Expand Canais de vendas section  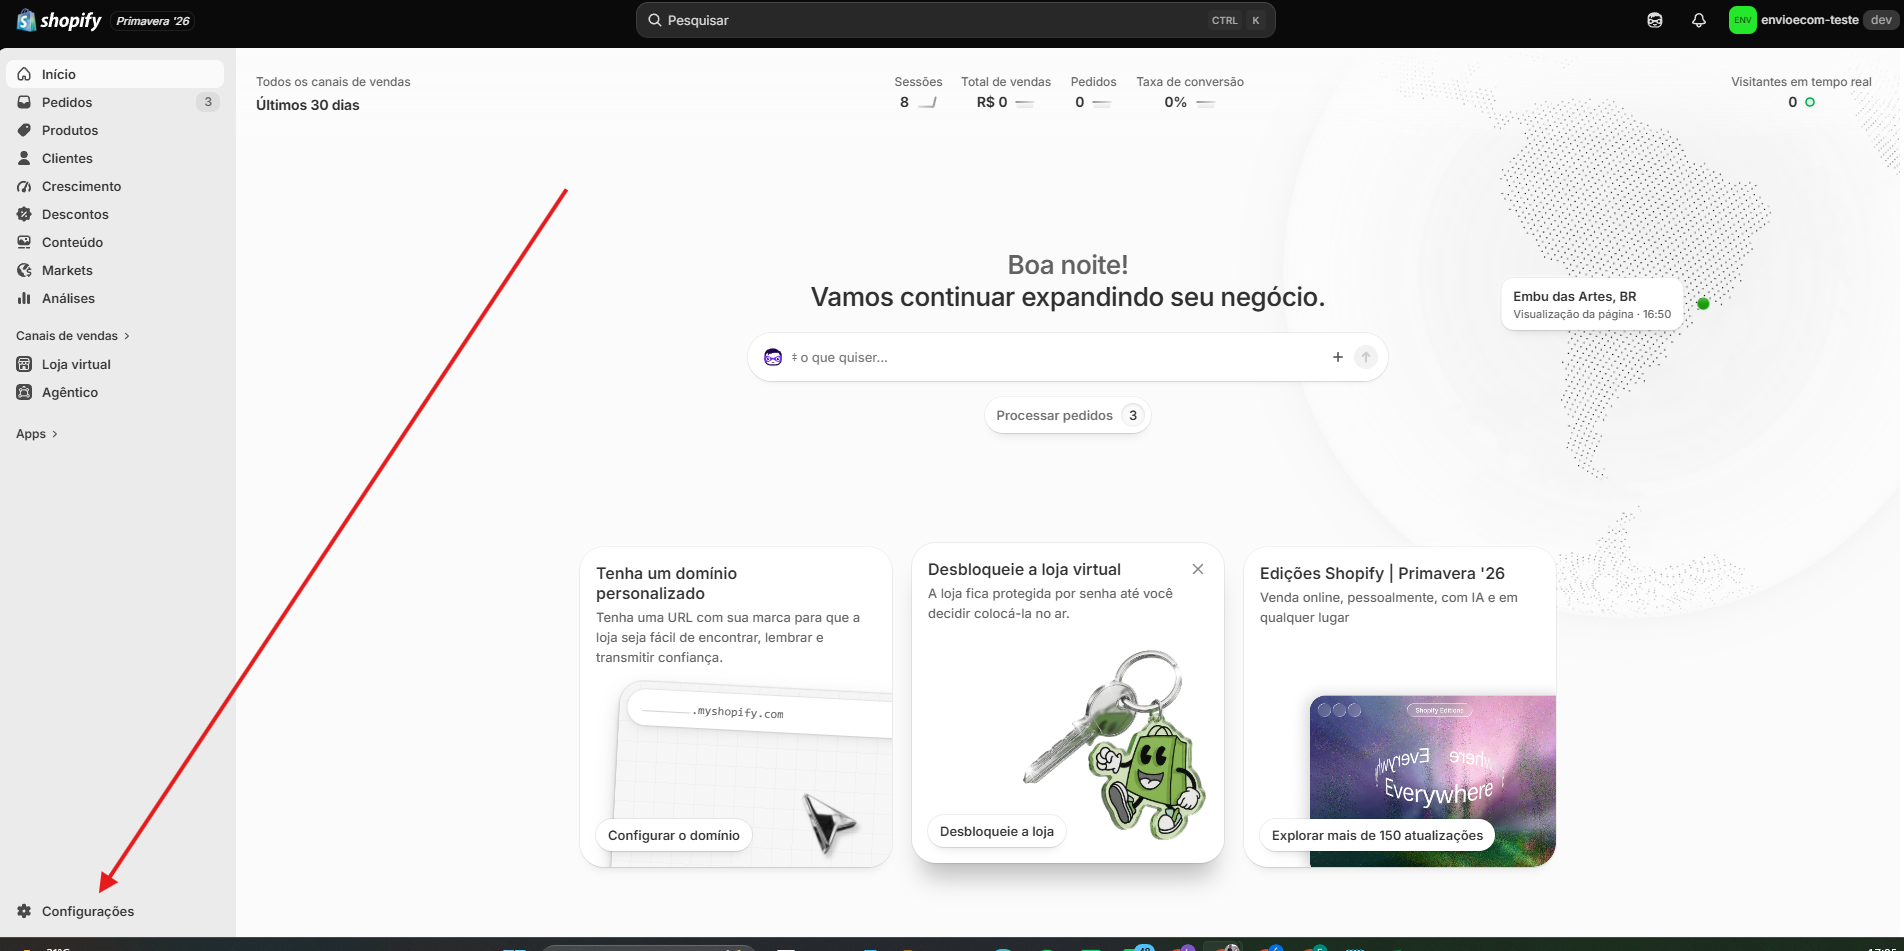(x=73, y=336)
